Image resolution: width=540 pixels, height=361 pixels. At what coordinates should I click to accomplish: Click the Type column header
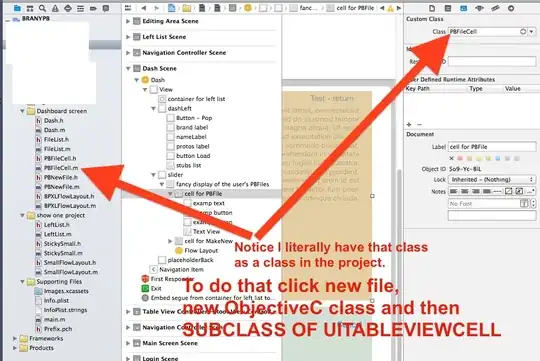point(476,89)
